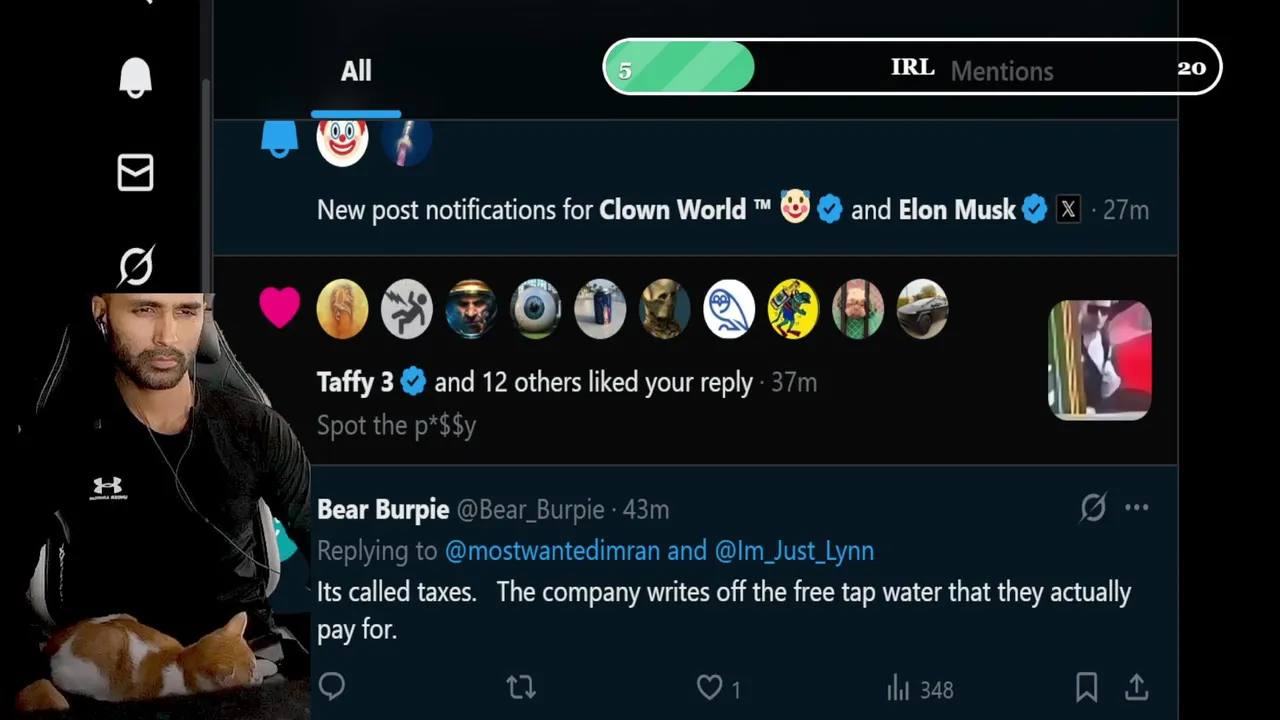Image resolution: width=1280 pixels, height=720 pixels.
Task: Open the Messages envelope icon
Action: (x=135, y=173)
